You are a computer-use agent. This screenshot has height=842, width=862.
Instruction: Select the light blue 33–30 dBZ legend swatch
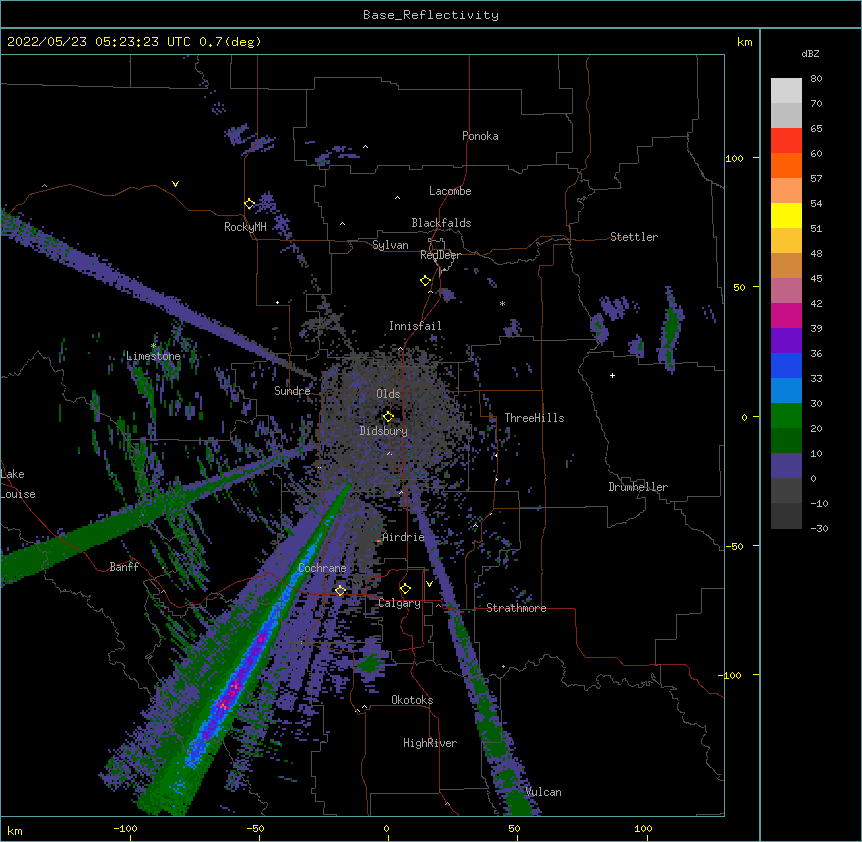click(x=786, y=391)
